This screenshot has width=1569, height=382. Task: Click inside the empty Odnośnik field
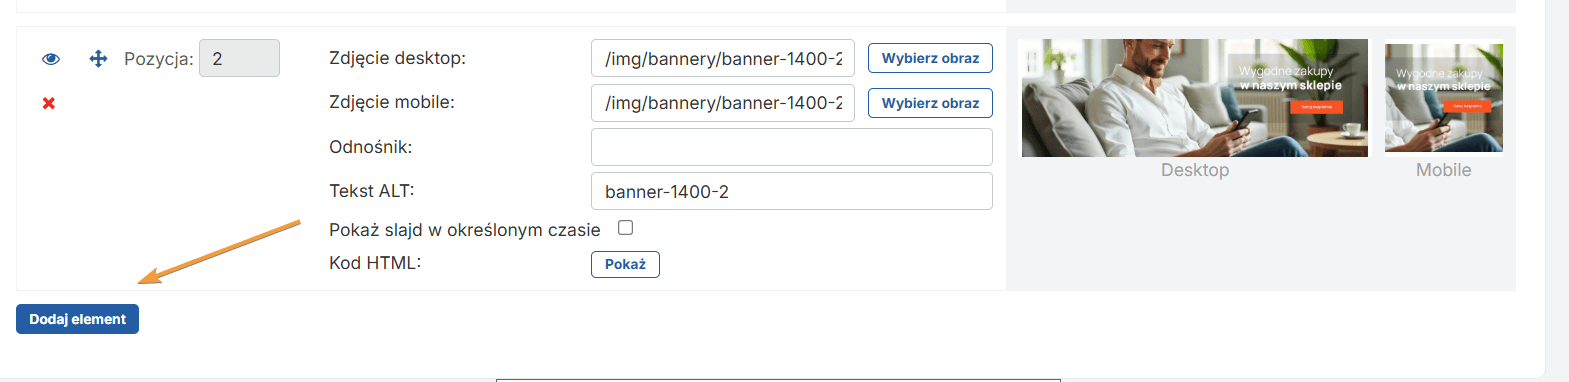point(792,147)
